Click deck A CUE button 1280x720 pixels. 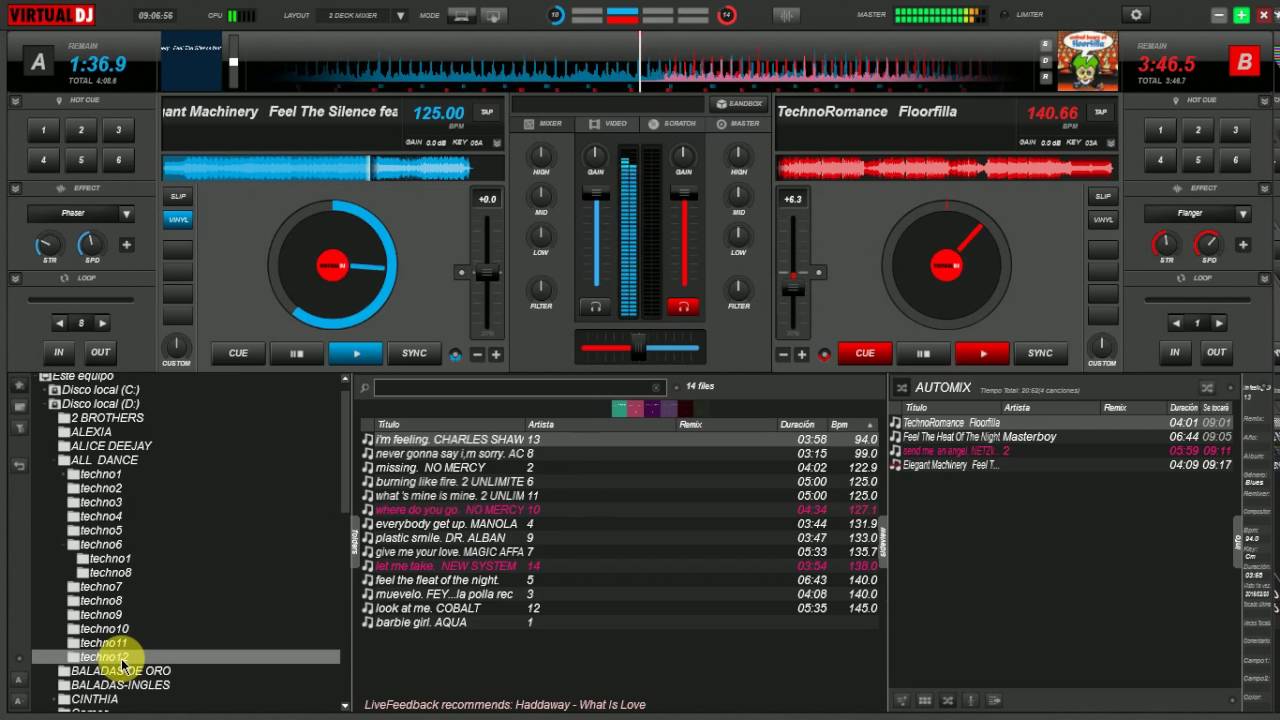pos(238,353)
